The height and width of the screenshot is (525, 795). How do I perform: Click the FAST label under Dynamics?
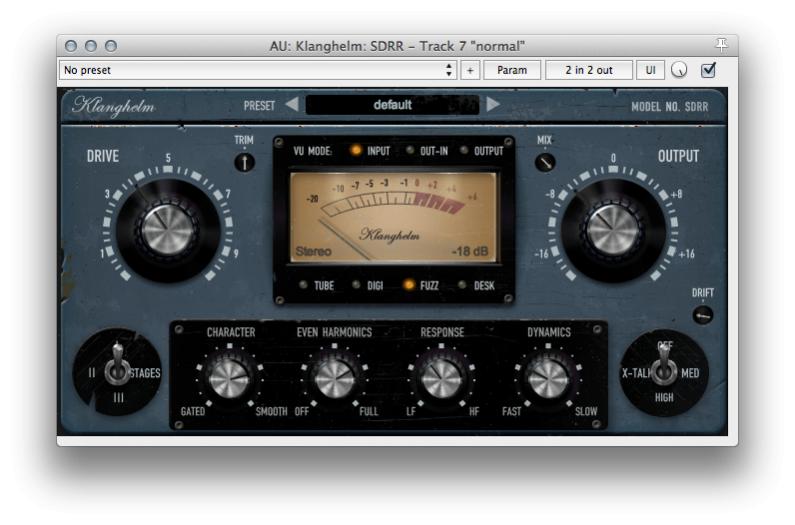click(512, 411)
